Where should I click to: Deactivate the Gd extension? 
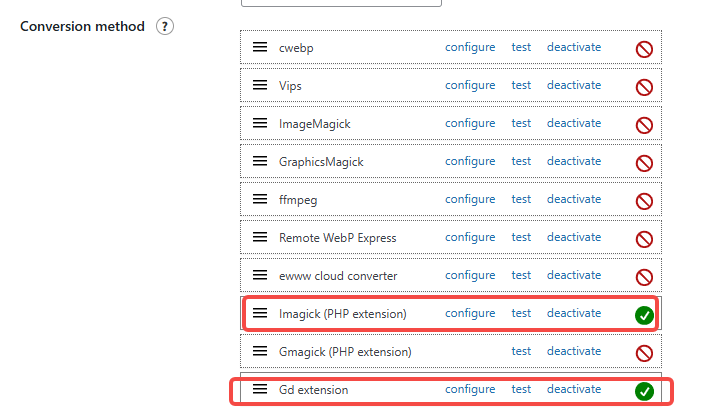pyautogui.click(x=574, y=389)
